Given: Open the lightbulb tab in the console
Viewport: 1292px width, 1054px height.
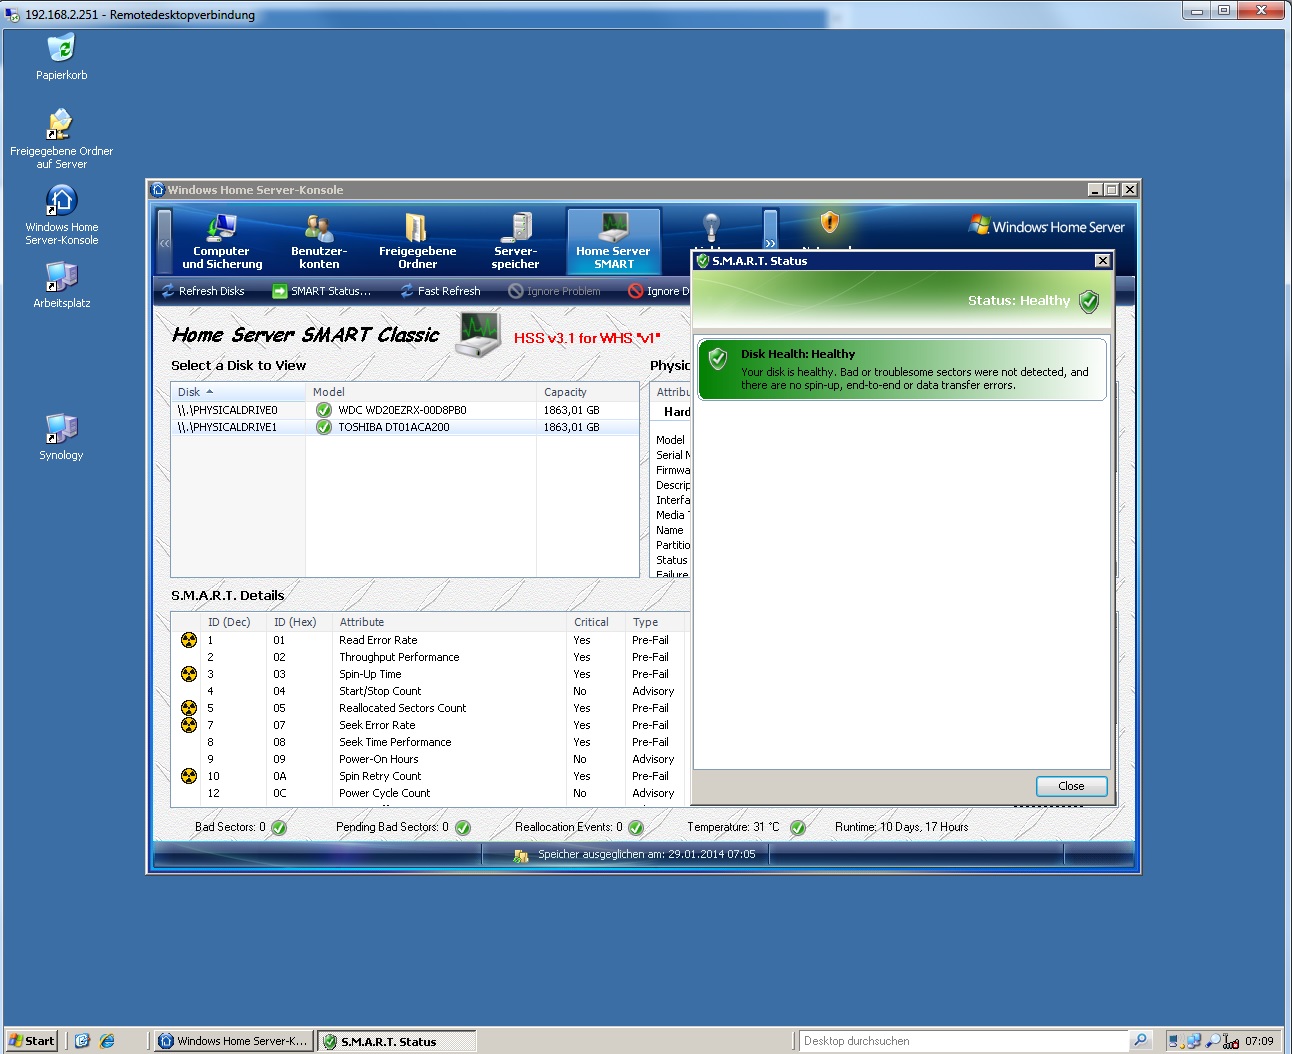Looking at the screenshot, I should (x=711, y=229).
